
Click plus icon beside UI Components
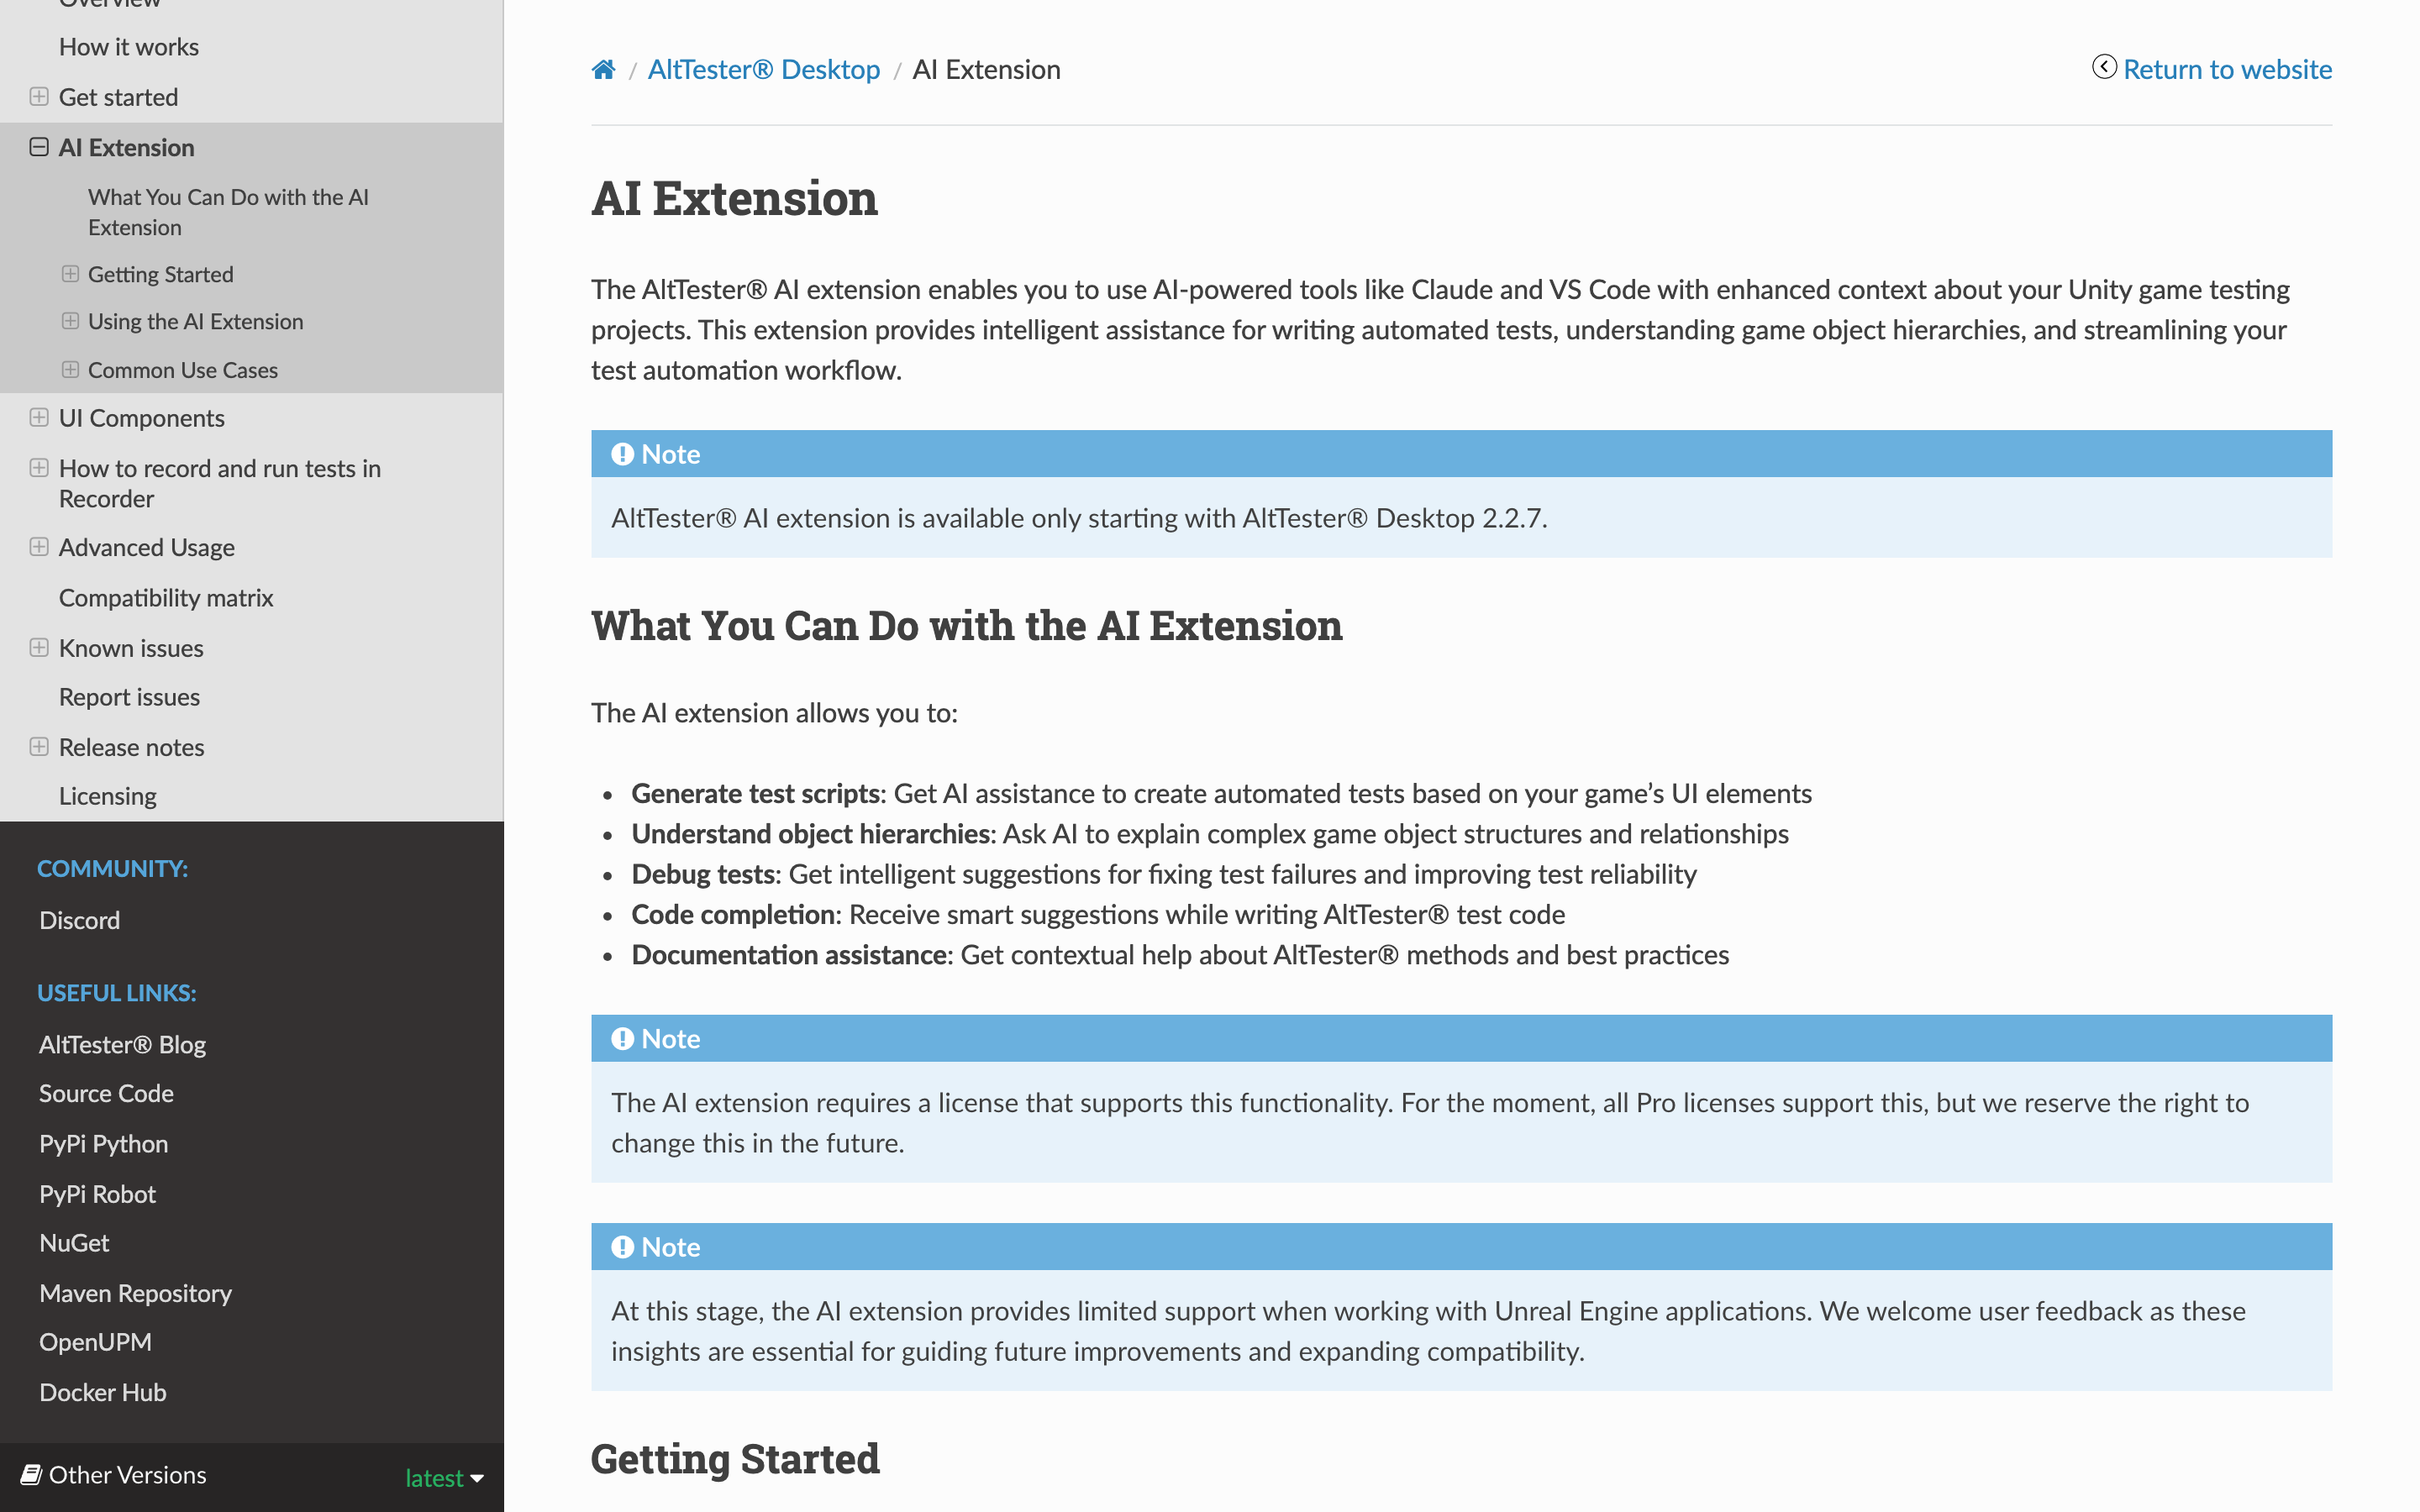click(x=39, y=418)
